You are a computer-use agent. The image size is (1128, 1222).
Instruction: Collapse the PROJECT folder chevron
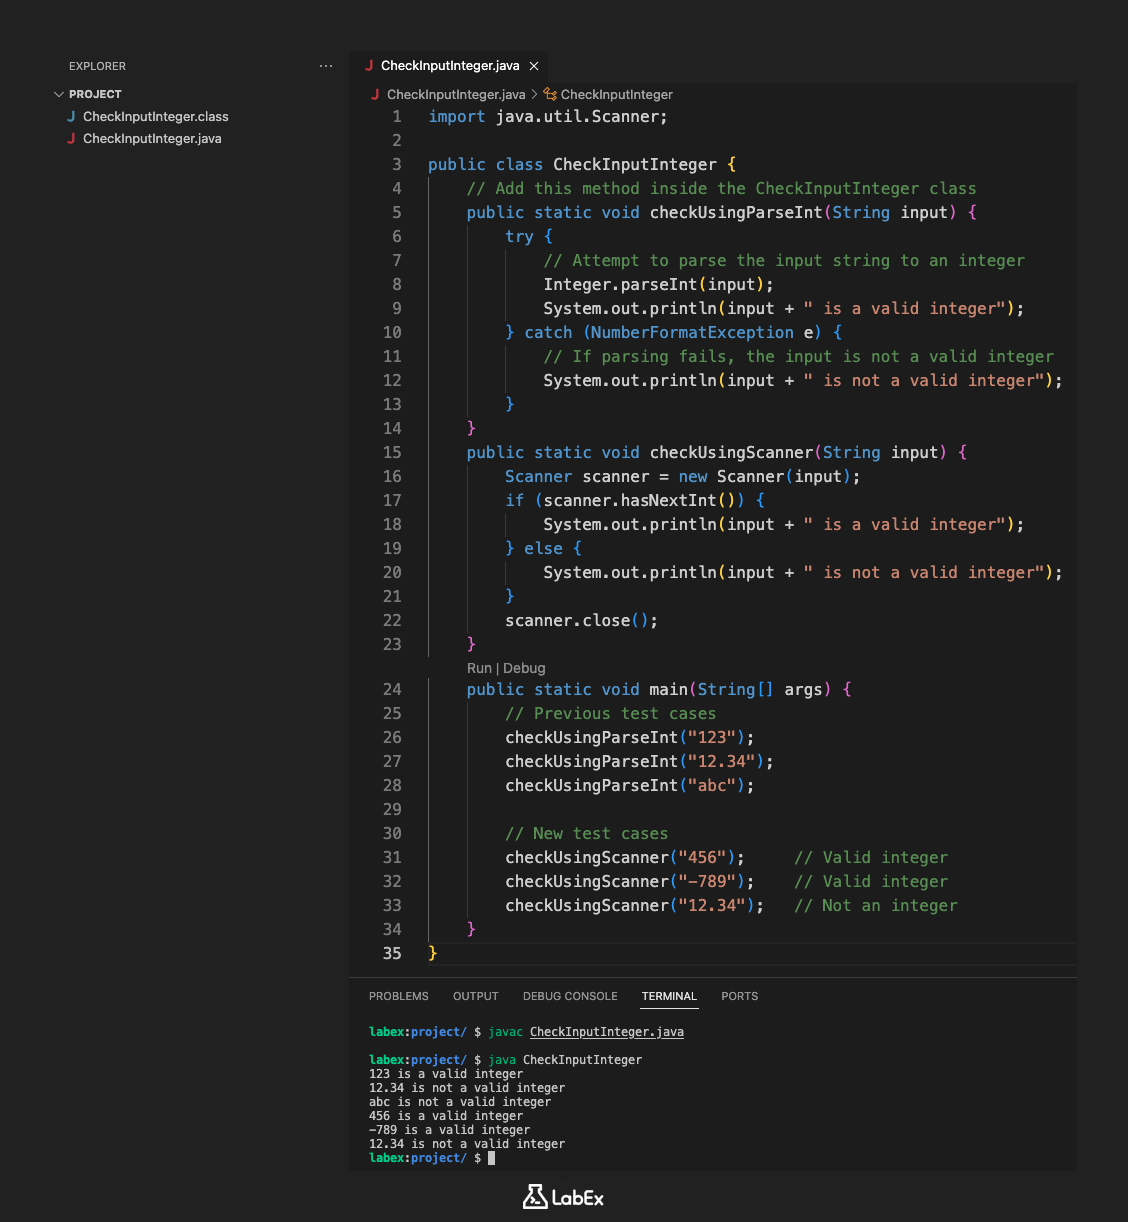pyautogui.click(x=59, y=94)
